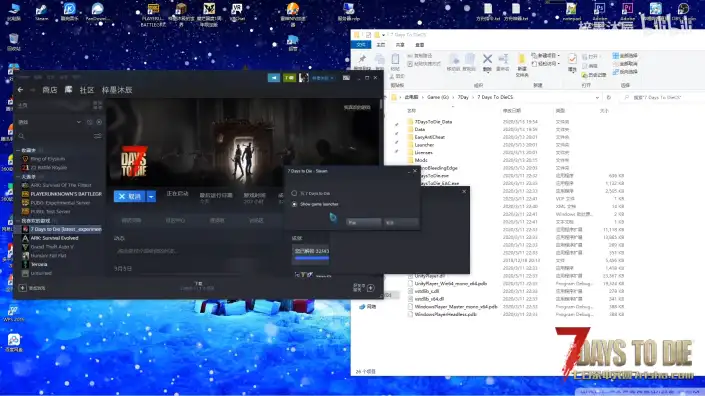This screenshot has height=396, width=705.
Task: Click the Paste icon in Explorer ribbon
Action: pos(395,59)
